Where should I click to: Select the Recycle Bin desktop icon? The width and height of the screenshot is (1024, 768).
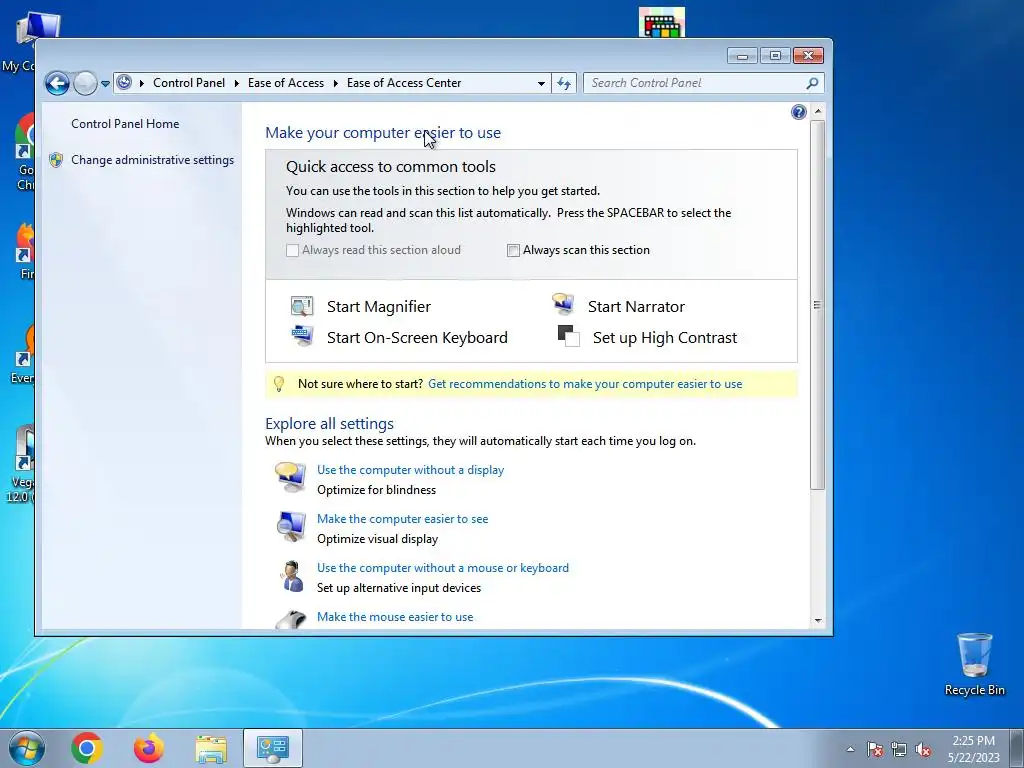click(x=974, y=665)
